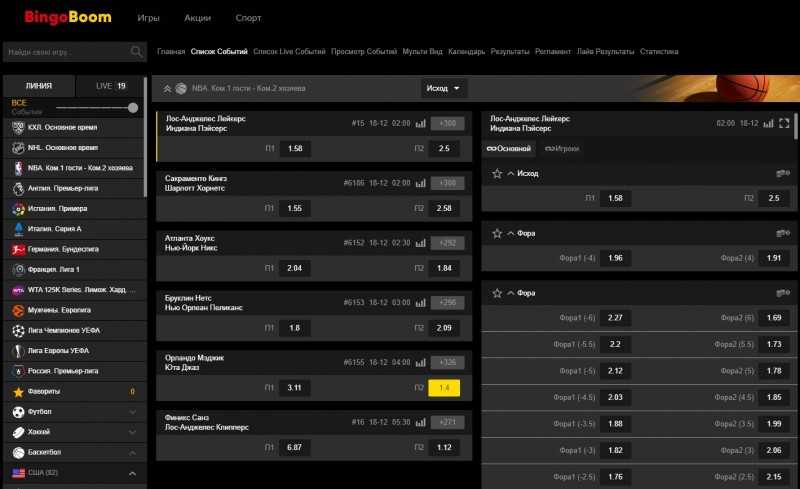The height and width of the screenshot is (489, 800).
Task: Collapse the Баскетбол sport section
Action: click(x=132, y=453)
